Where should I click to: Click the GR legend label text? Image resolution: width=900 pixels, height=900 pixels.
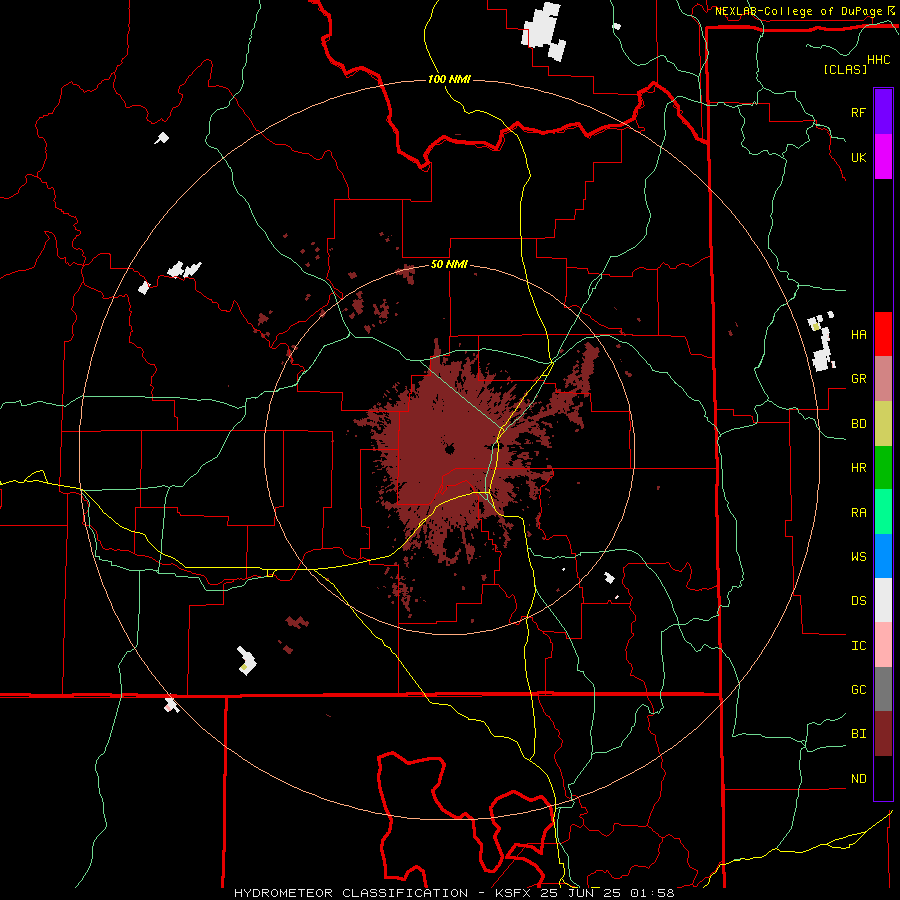click(x=858, y=379)
